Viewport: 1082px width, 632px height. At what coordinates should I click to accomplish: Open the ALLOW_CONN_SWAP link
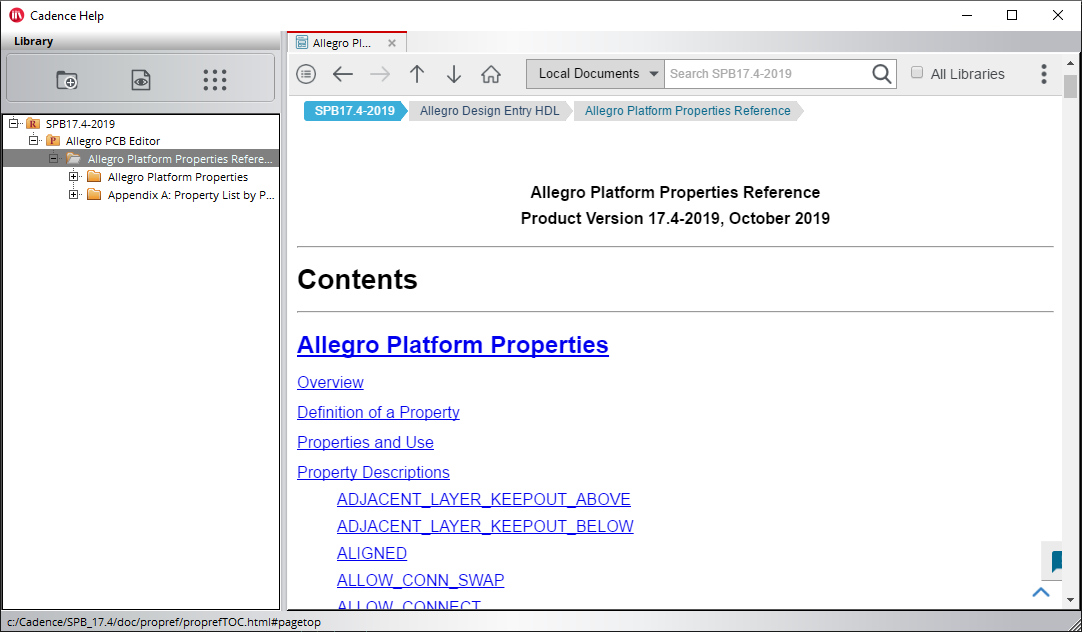[x=420, y=580]
